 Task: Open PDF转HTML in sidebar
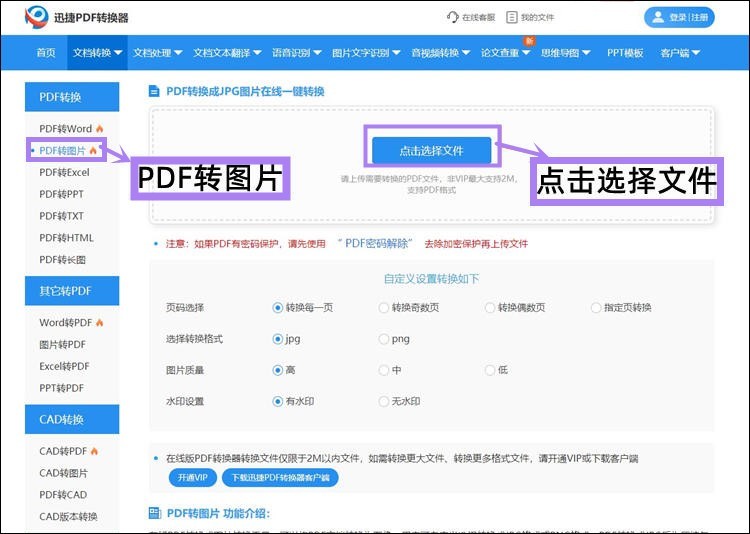[x=66, y=238]
